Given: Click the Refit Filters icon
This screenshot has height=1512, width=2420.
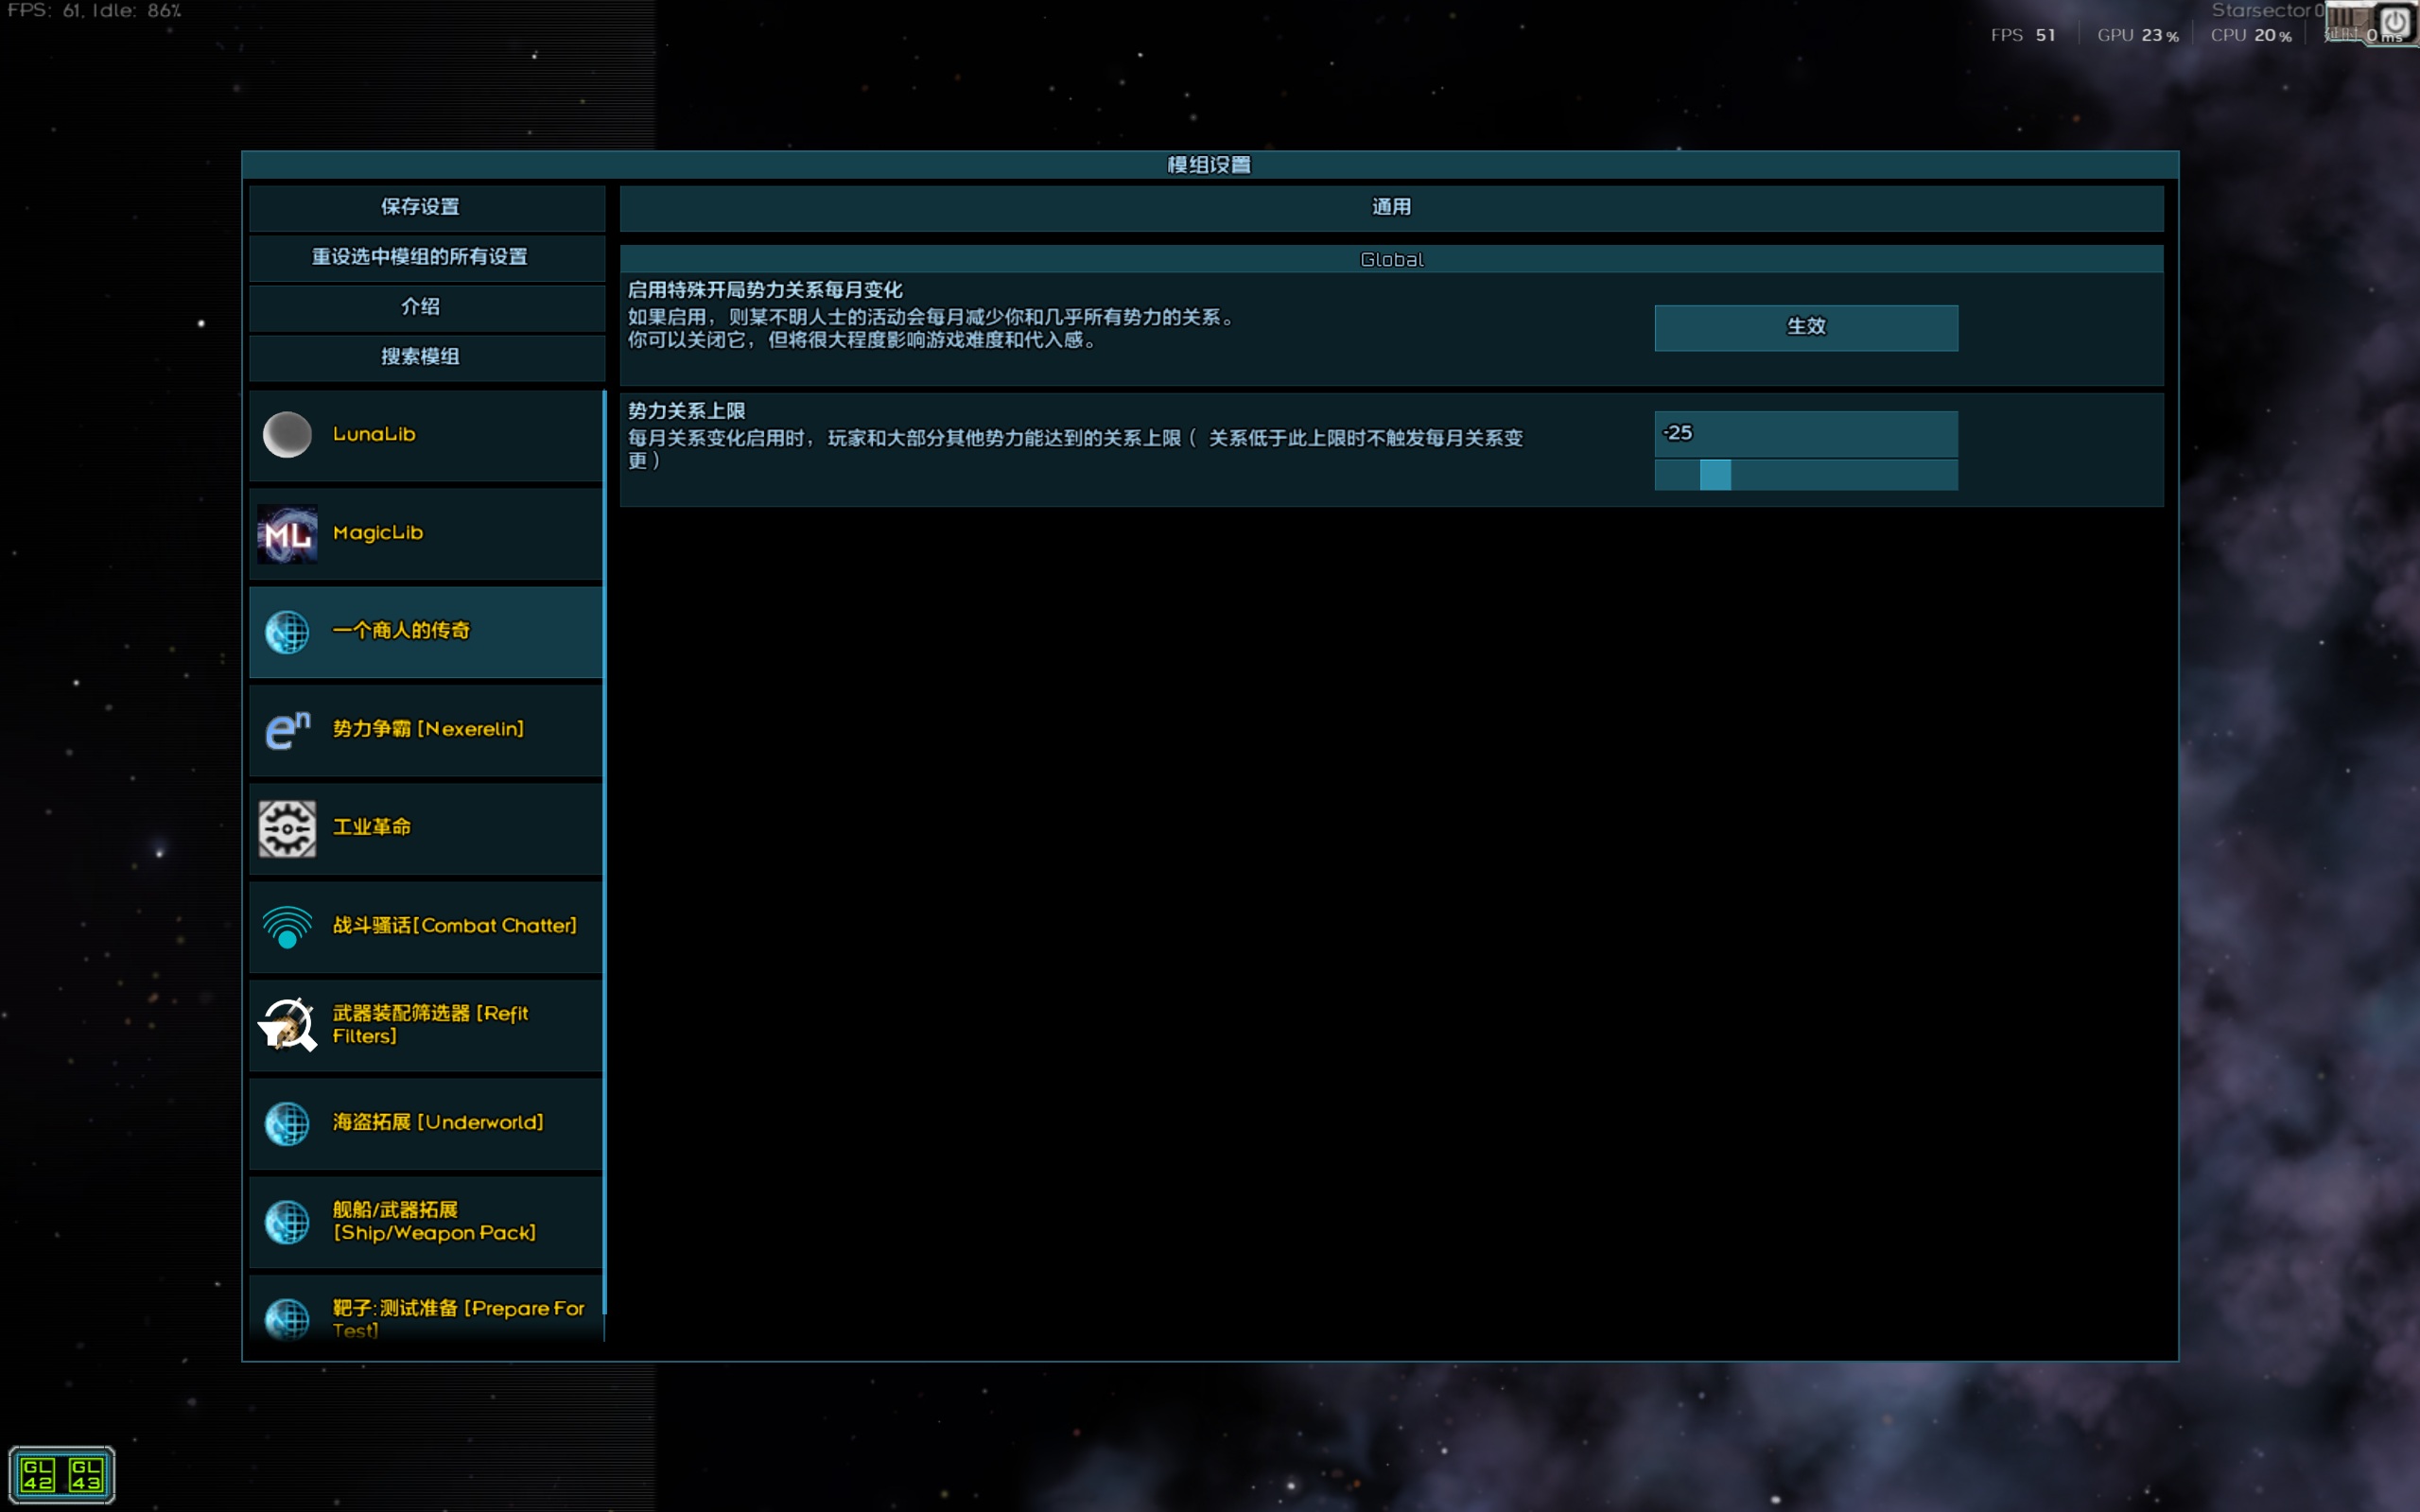Looking at the screenshot, I should point(287,1025).
